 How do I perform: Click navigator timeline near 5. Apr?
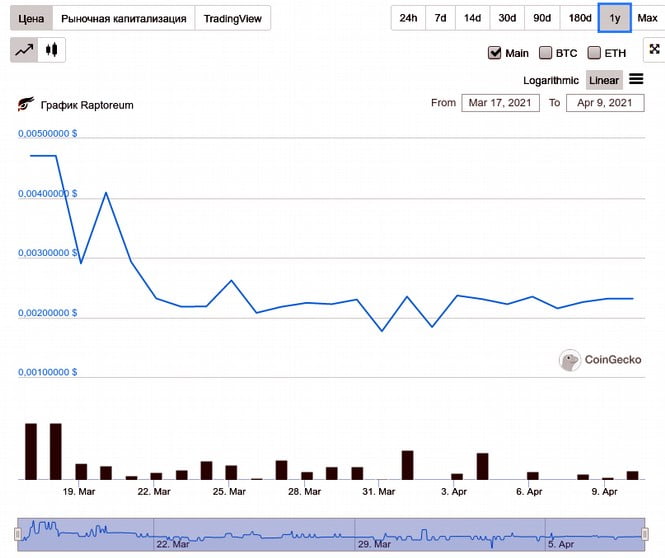click(x=561, y=544)
